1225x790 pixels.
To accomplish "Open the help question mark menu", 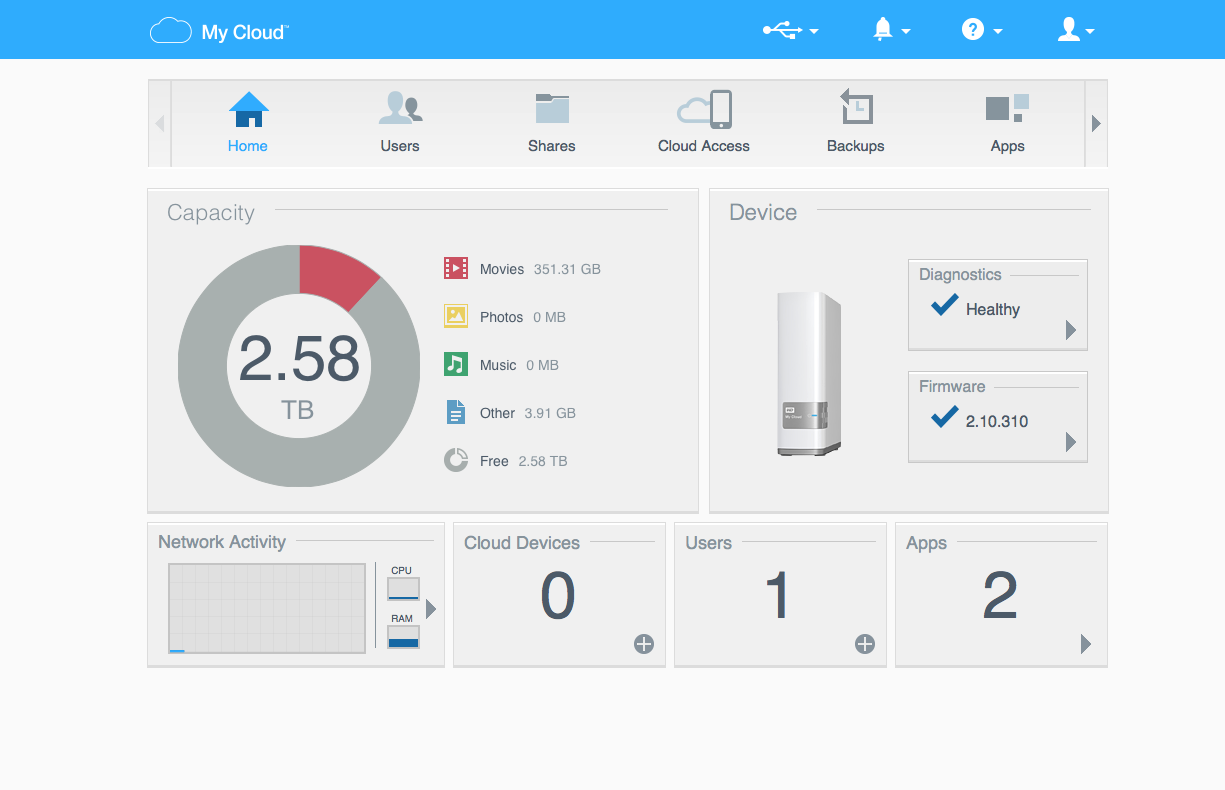I will tap(981, 30).
